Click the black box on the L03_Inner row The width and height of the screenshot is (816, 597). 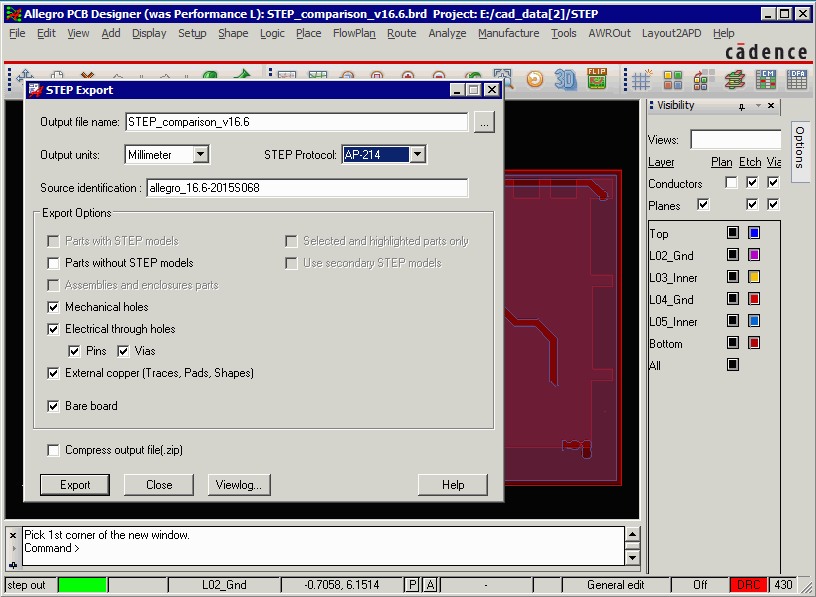click(733, 276)
